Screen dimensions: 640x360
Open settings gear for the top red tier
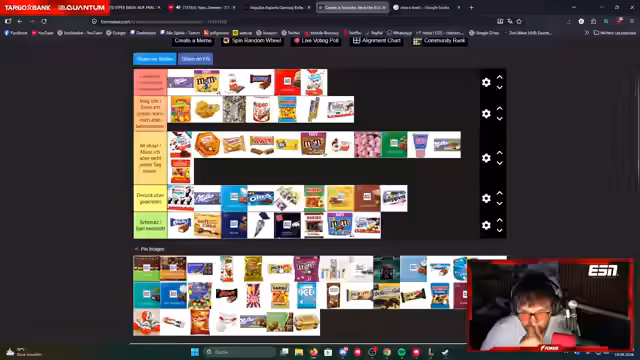[486, 82]
